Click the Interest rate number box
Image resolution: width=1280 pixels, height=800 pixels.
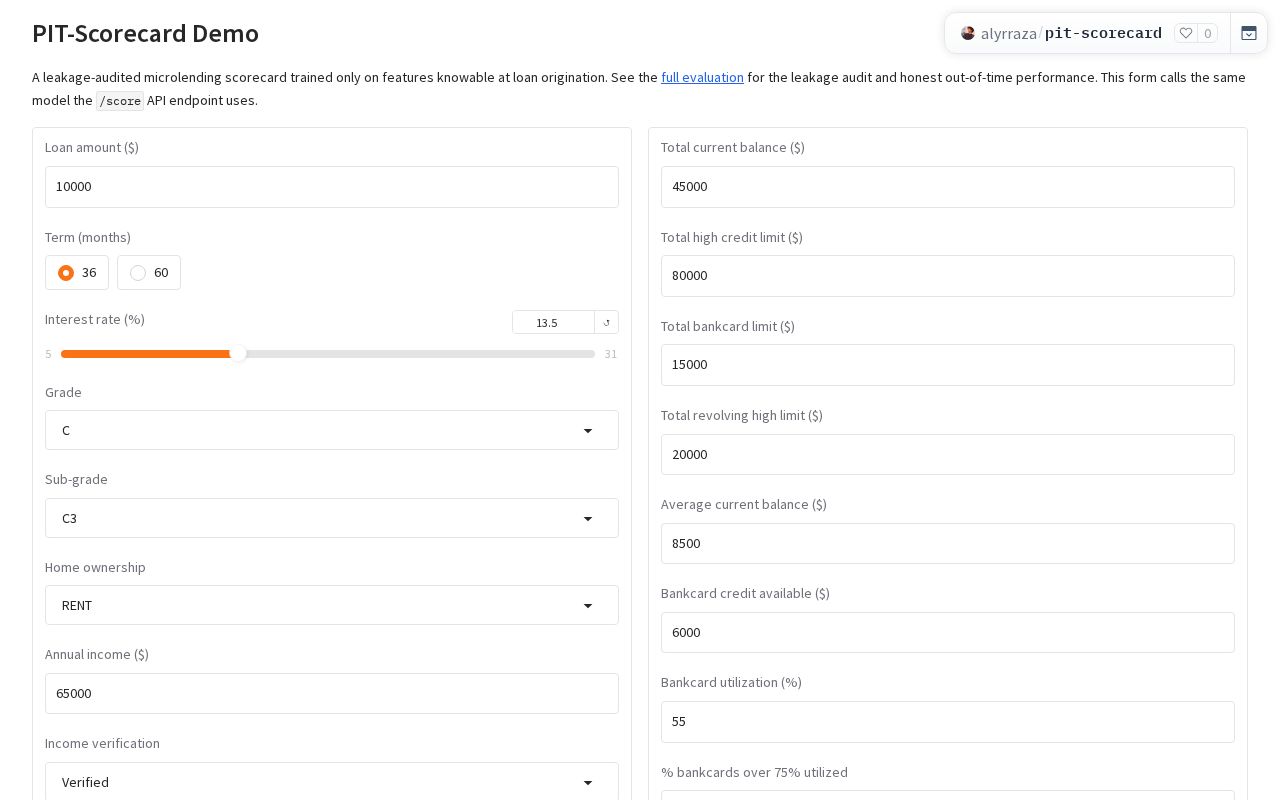point(553,322)
